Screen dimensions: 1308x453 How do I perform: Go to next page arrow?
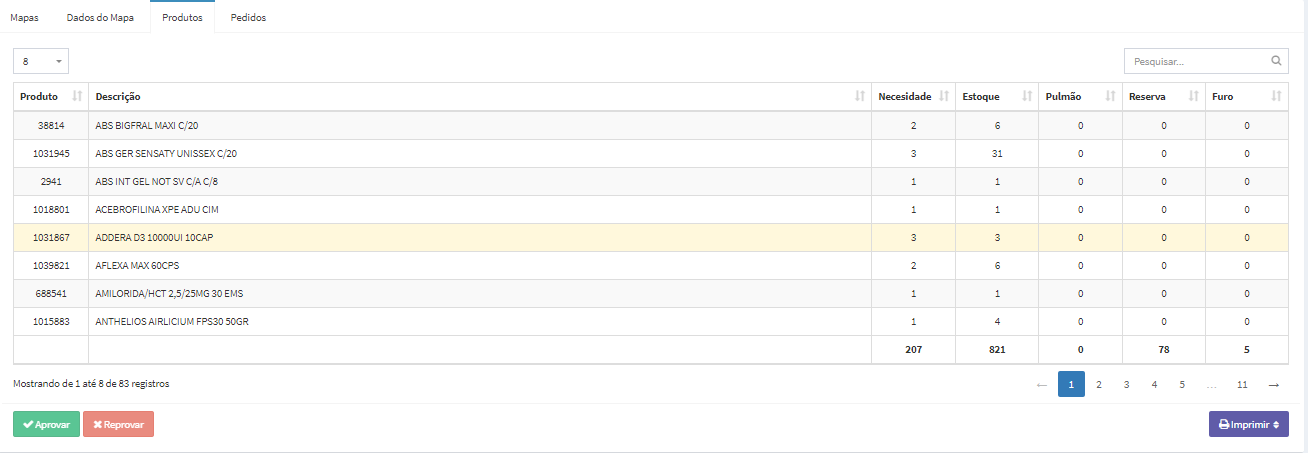click(1274, 384)
